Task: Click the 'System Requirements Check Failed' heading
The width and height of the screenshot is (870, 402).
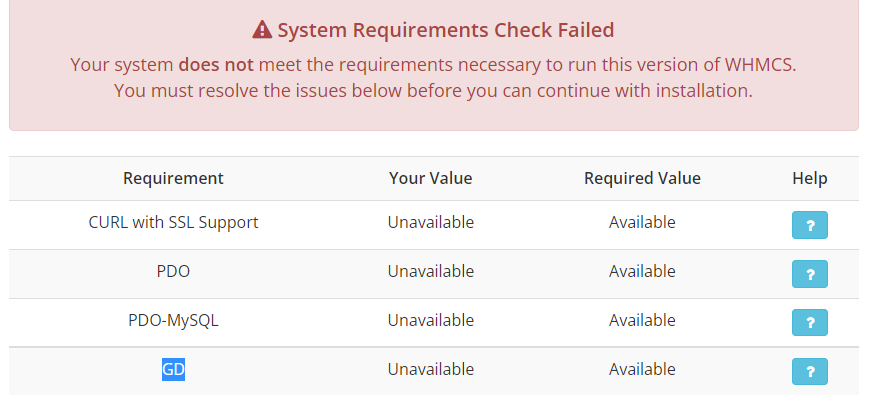Action: pyautogui.click(x=445, y=30)
